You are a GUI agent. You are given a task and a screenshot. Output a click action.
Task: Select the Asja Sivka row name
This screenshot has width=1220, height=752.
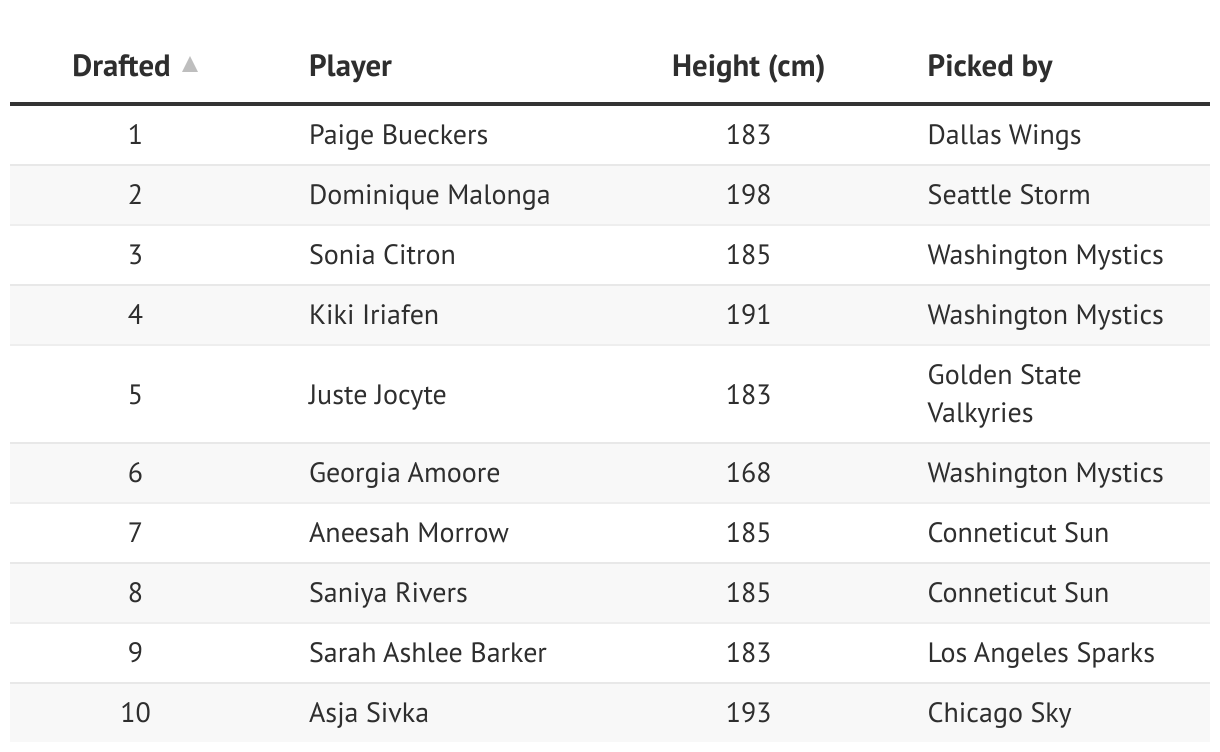coord(368,713)
